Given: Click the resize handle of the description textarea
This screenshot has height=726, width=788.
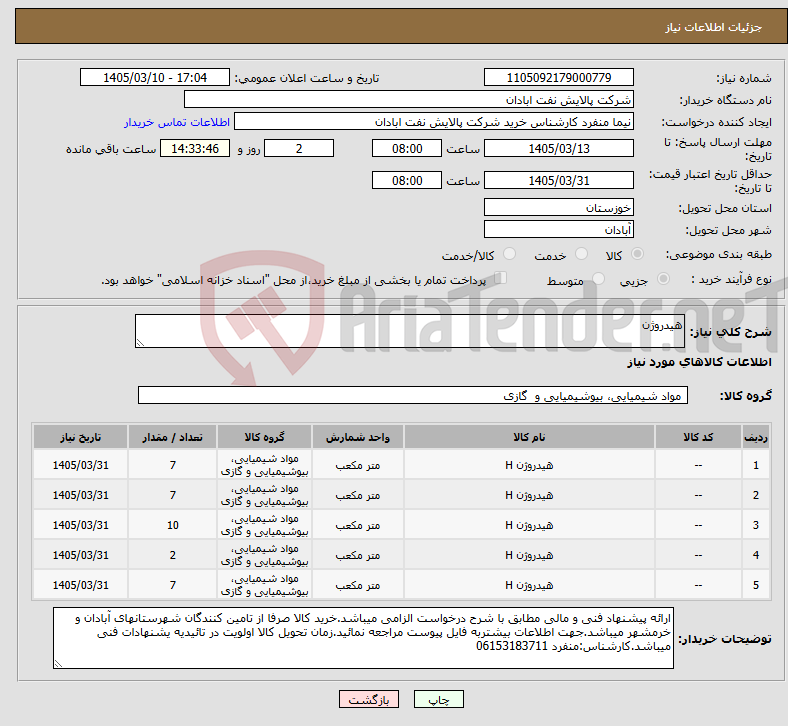Looking at the screenshot, I should click(x=140, y=343).
